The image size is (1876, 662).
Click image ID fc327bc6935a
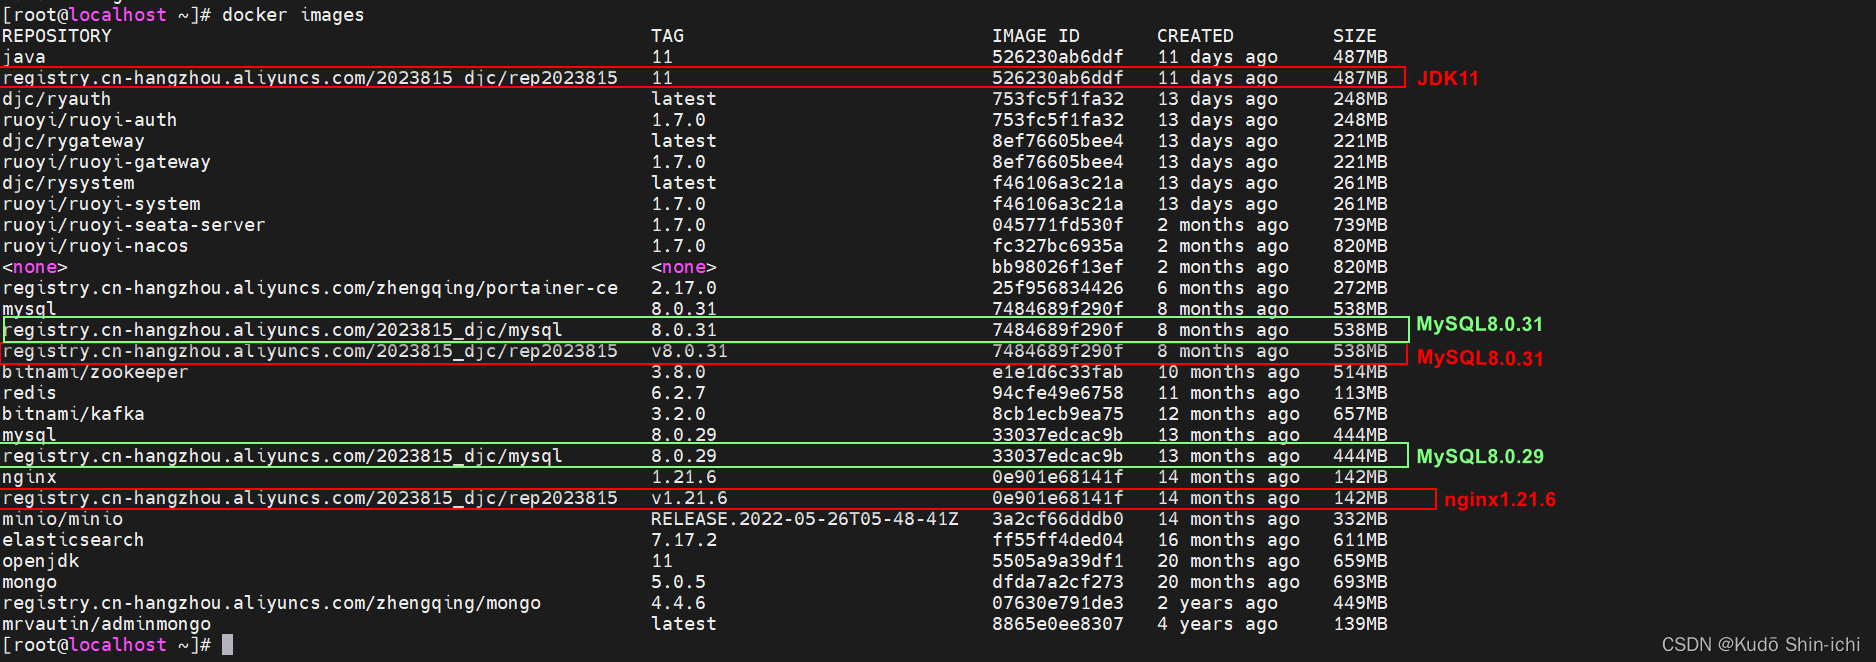(x=1058, y=246)
